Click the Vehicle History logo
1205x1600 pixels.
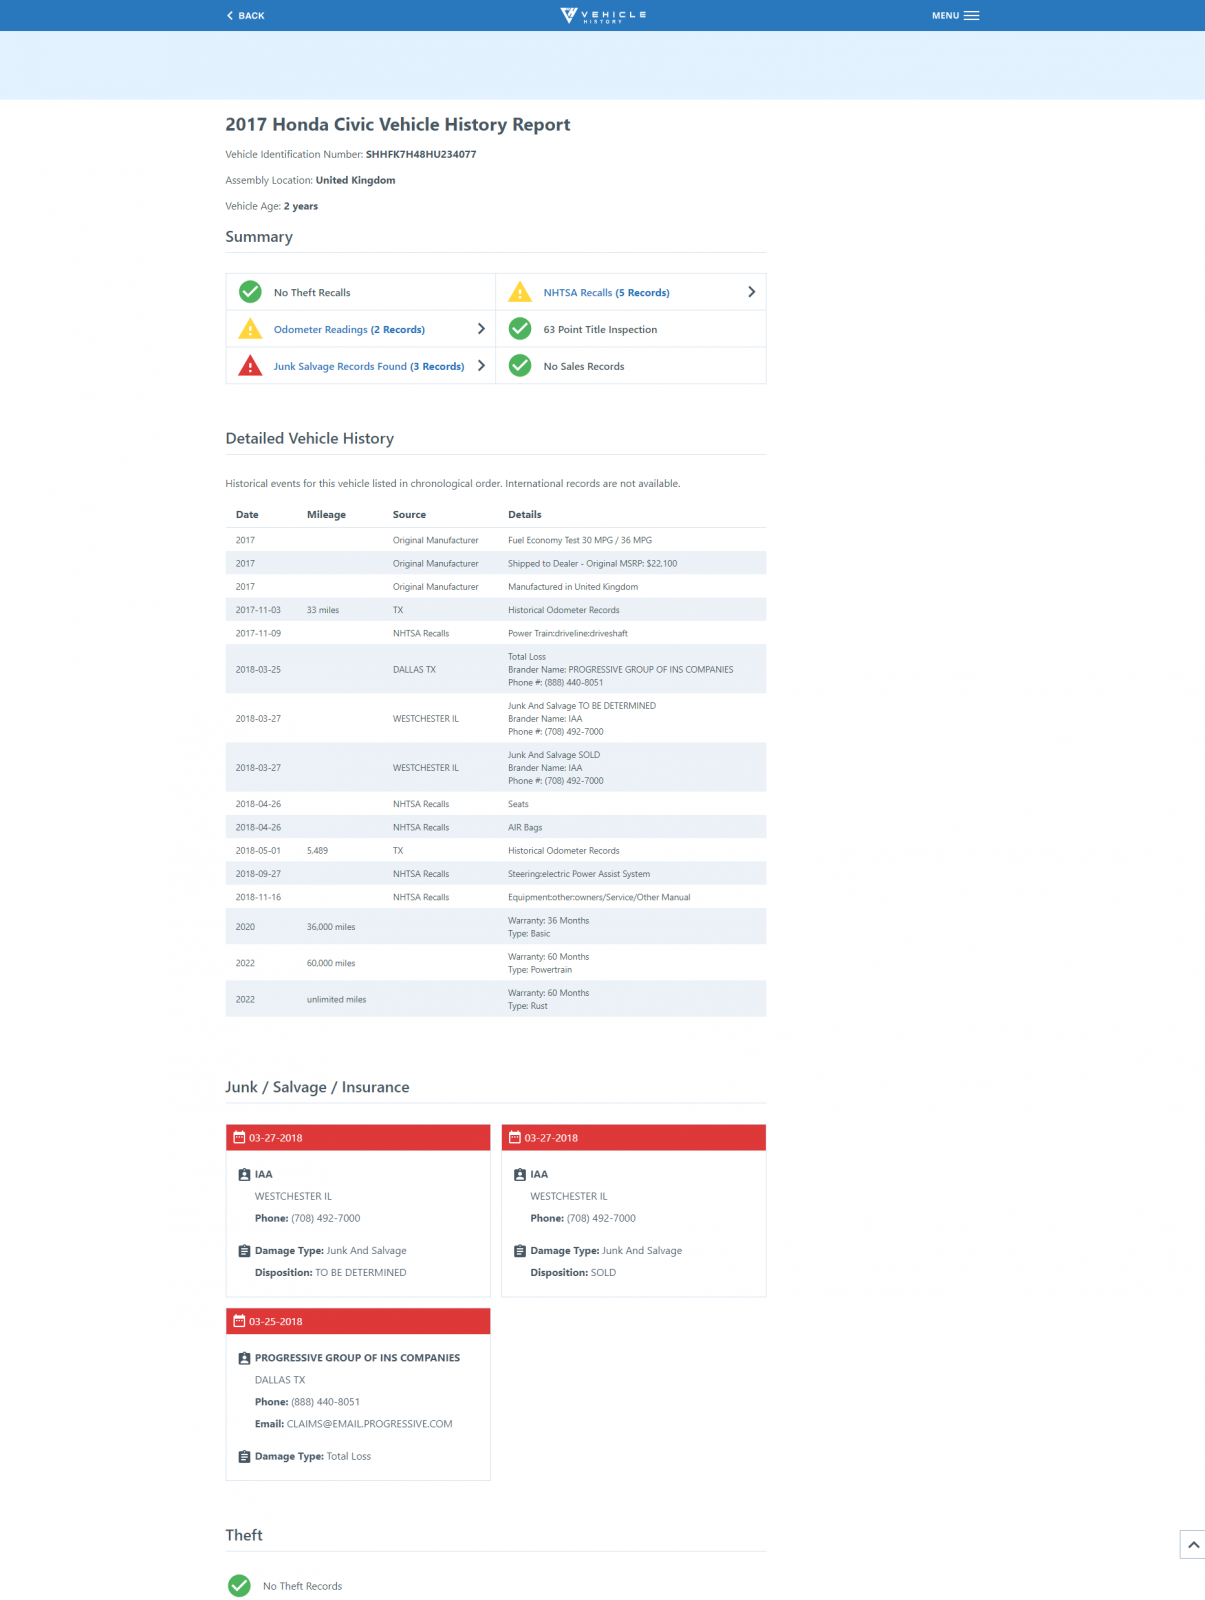(x=603, y=15)
